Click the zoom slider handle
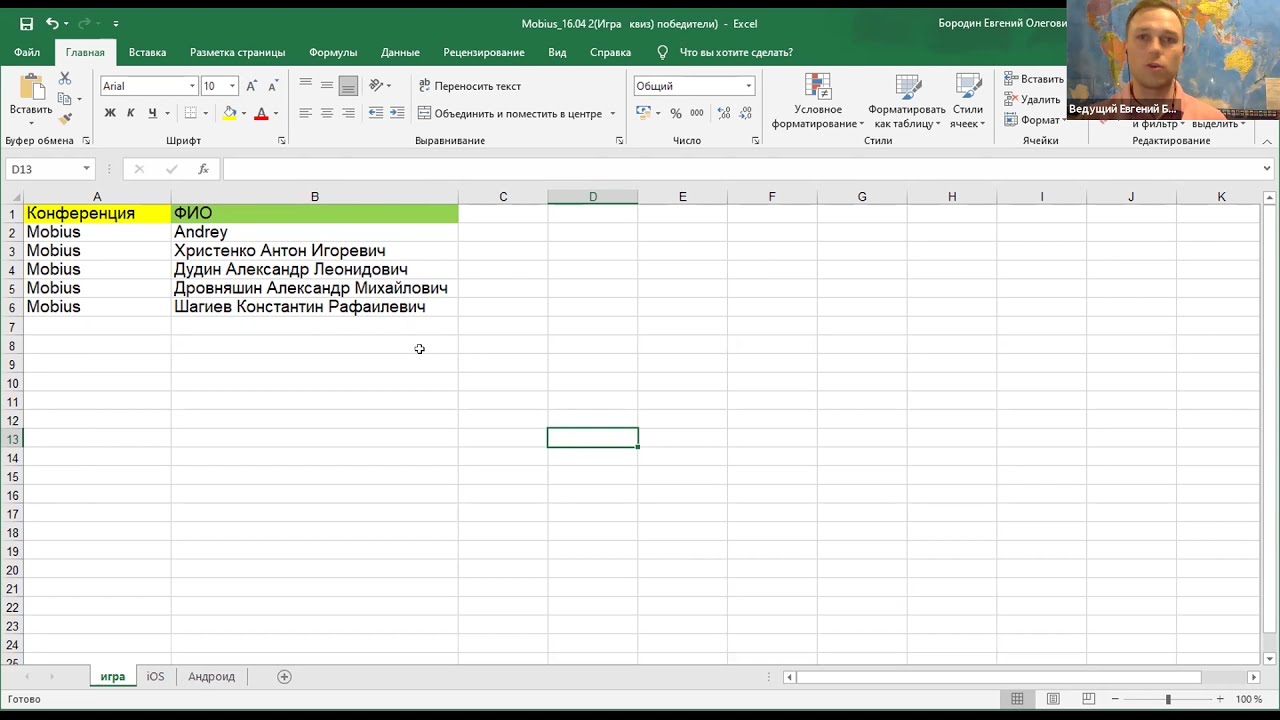Image resolution: width=1280 pixels, height=720 pixels. click(x=1167, y=699)
